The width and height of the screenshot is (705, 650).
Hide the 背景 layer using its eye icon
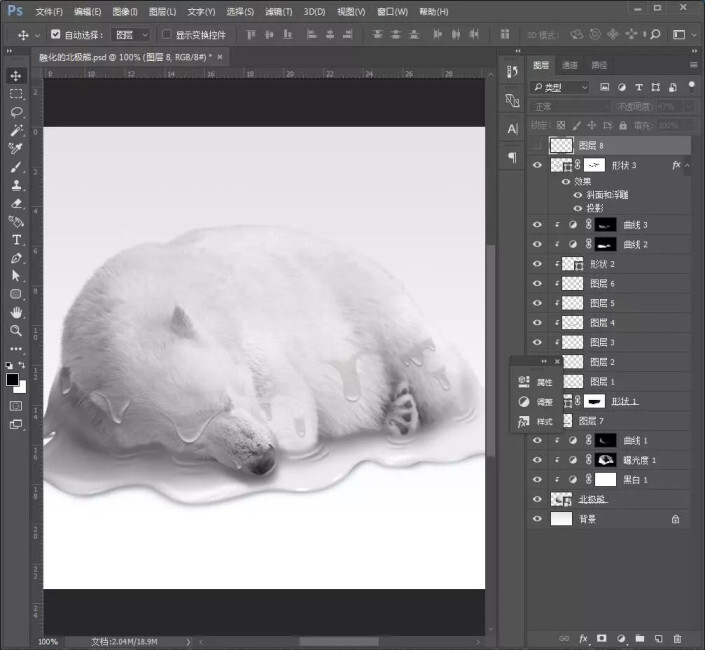click(538, 519)
